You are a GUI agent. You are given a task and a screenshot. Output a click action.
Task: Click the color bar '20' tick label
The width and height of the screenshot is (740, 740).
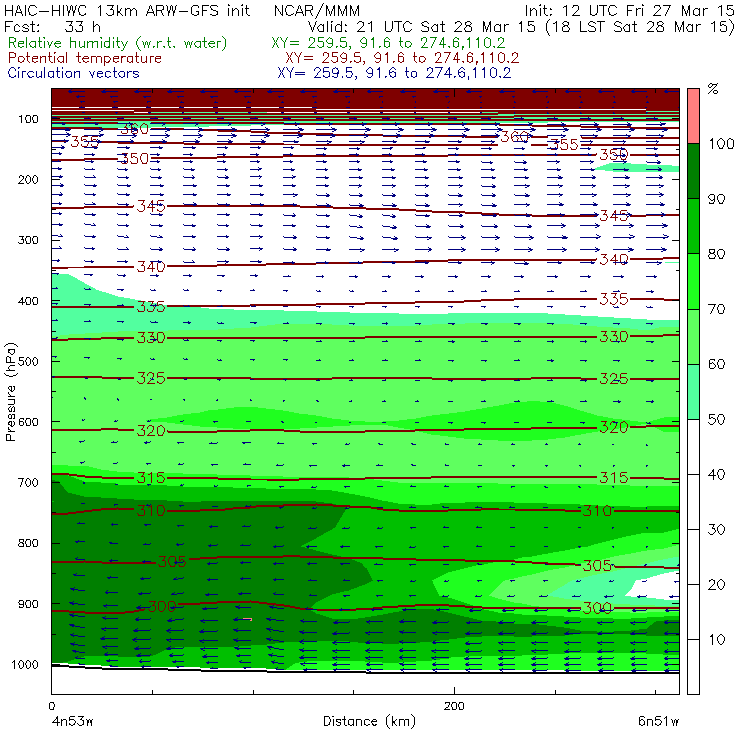click(x=716, y=585)
